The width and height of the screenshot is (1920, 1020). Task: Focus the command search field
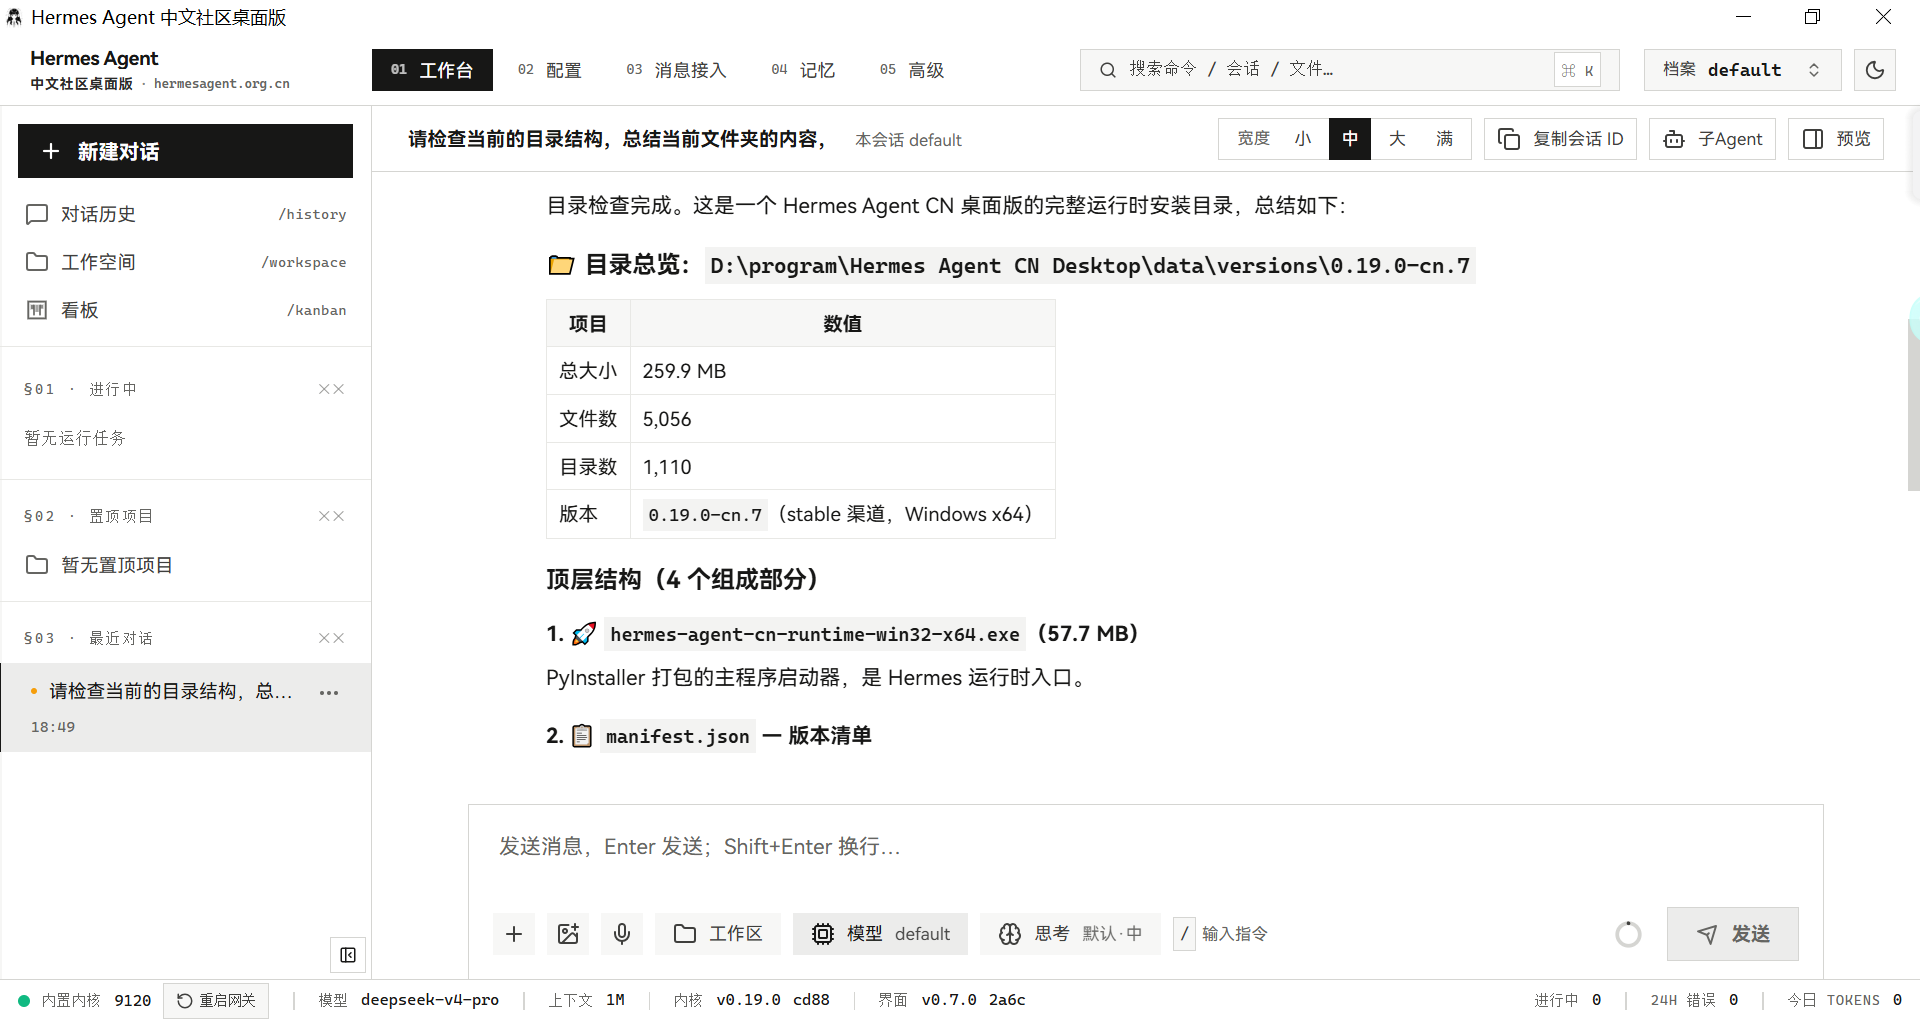[x=1349, y=70]
